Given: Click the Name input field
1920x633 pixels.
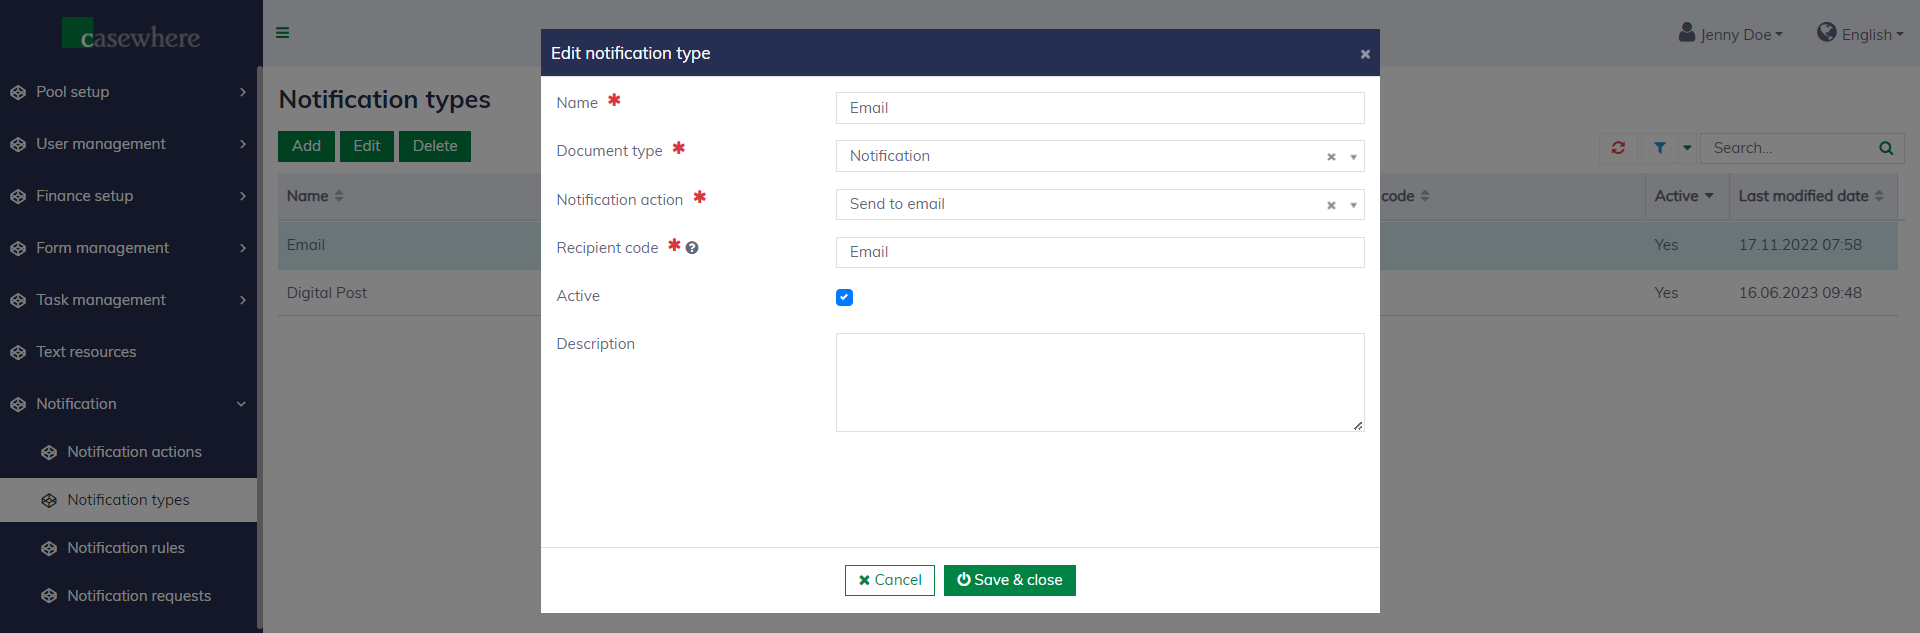Looking at the screenshot, I should 1099,108.
